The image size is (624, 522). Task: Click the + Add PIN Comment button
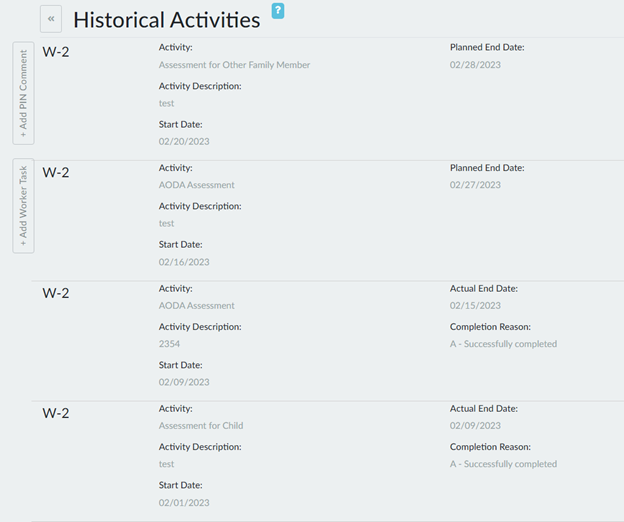pos(23,93)
